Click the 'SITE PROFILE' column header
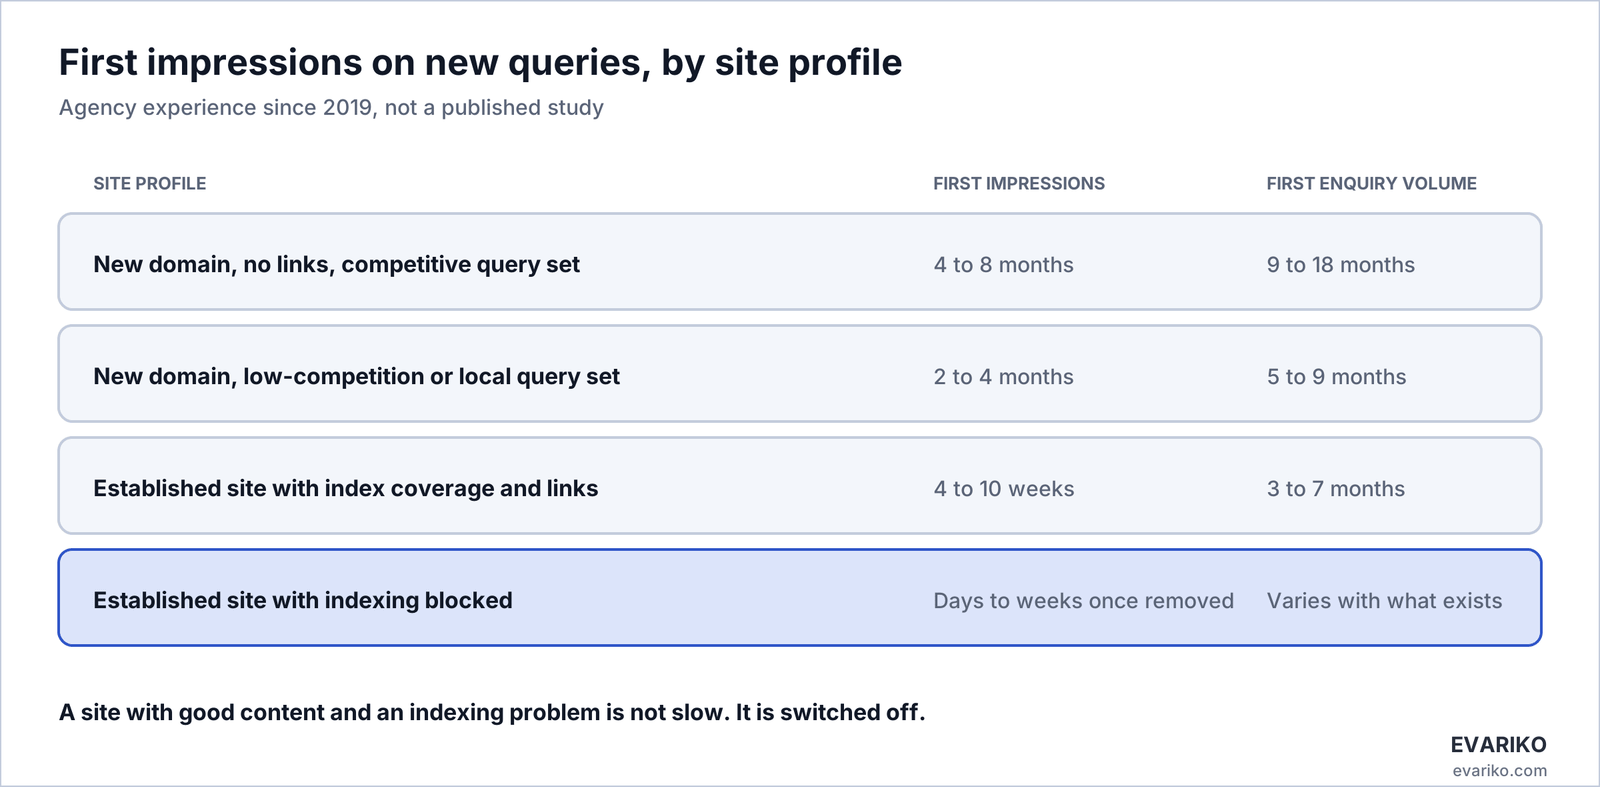Image resolution: width=1600 pixels, height=787 pixels. [x=150, y=184]
